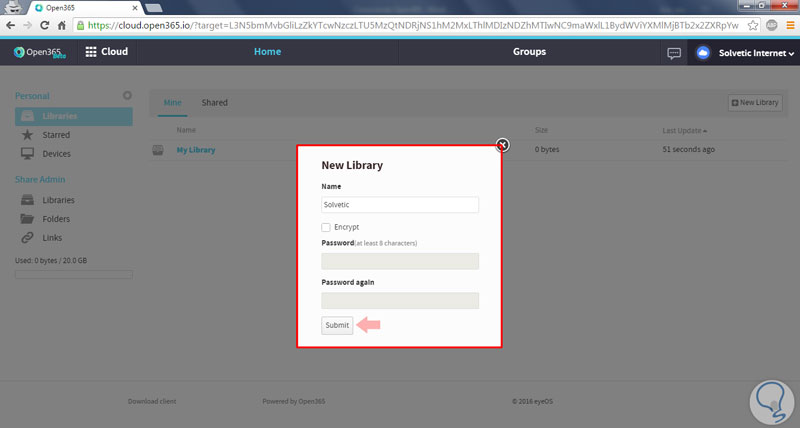Reload the page

pyautogui.click(x=44, y=25)
